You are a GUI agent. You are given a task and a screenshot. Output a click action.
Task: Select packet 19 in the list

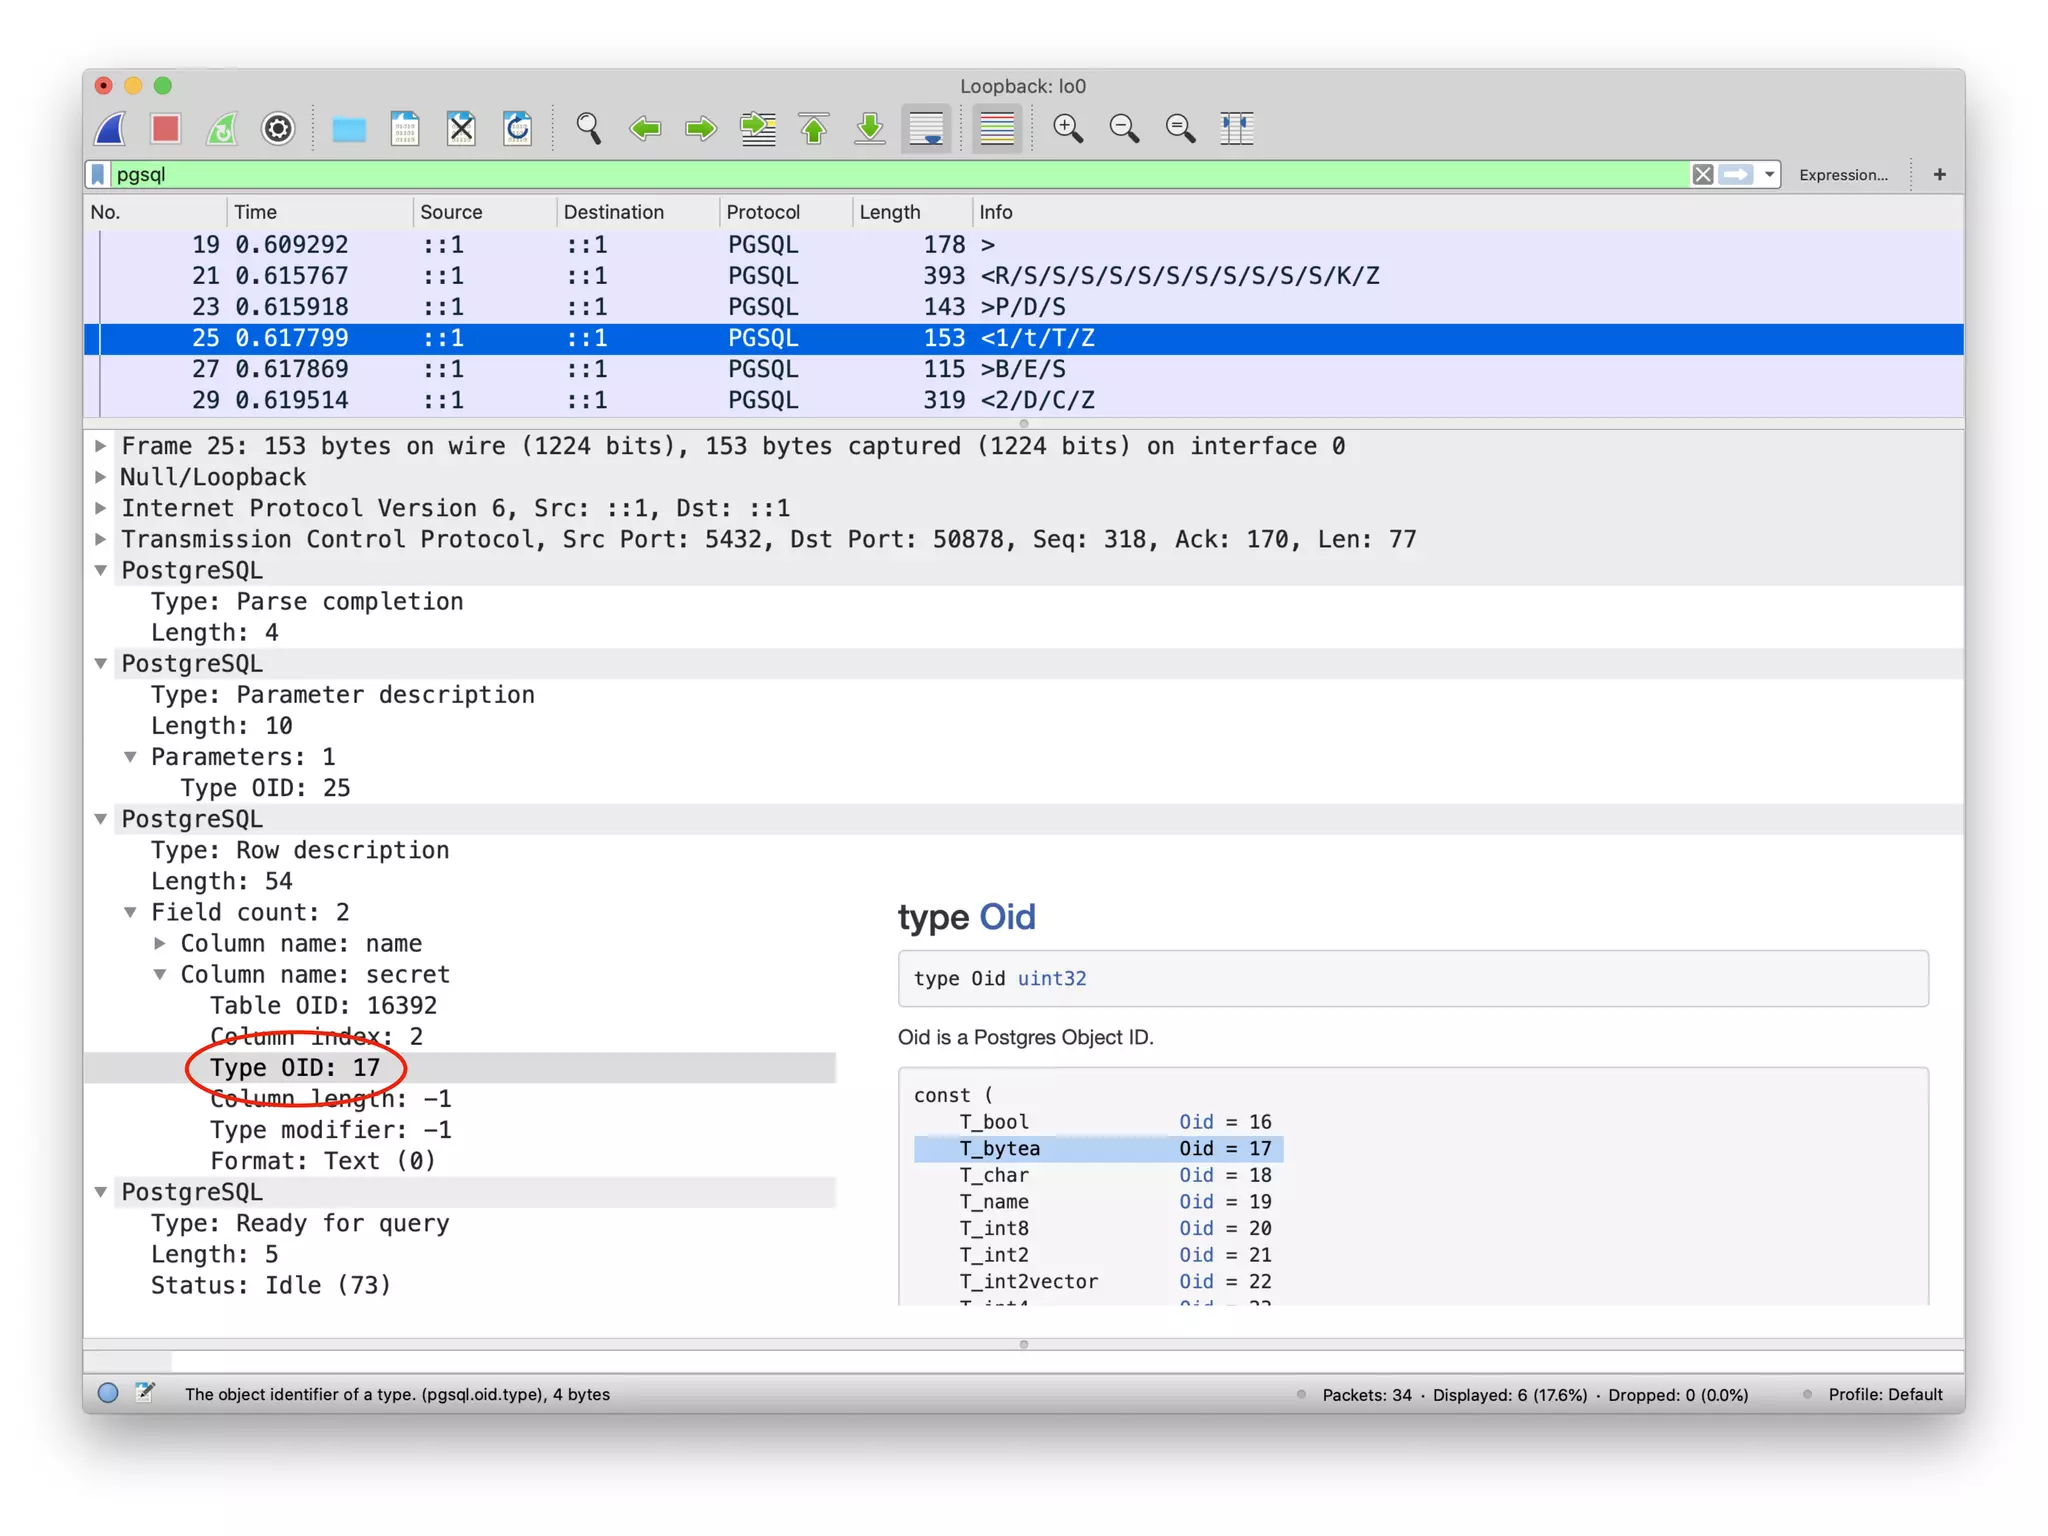tap(1023, 245)
